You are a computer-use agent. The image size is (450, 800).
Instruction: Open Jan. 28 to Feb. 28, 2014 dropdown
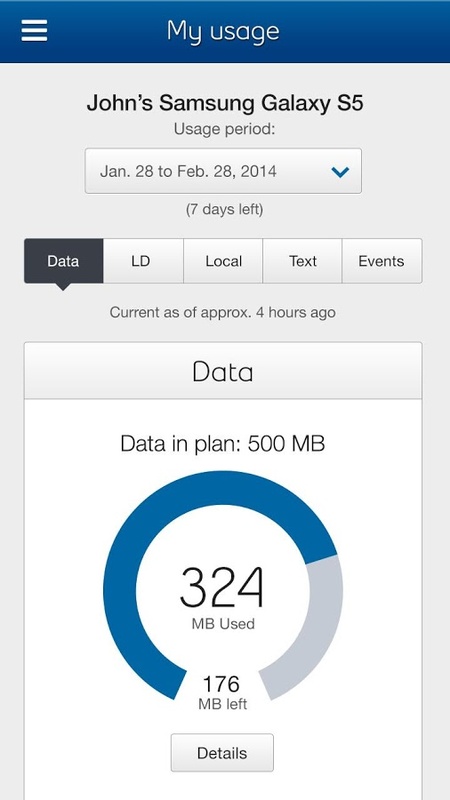click(x=223, y=171)
